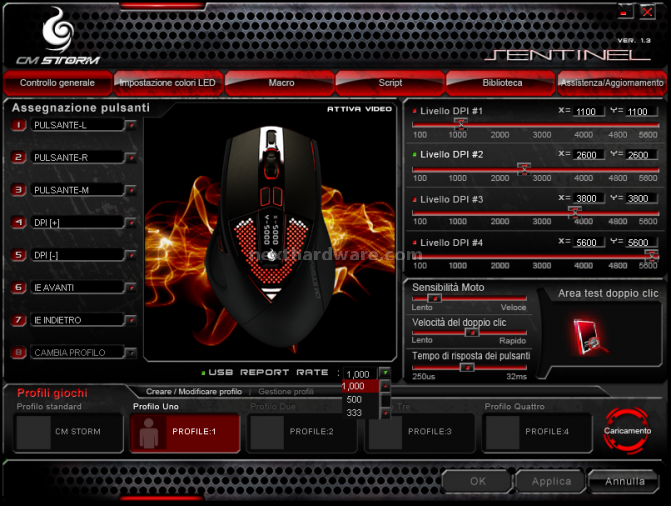
Task: Click report rate list scroll-down arrow
Action: [385, 413]
